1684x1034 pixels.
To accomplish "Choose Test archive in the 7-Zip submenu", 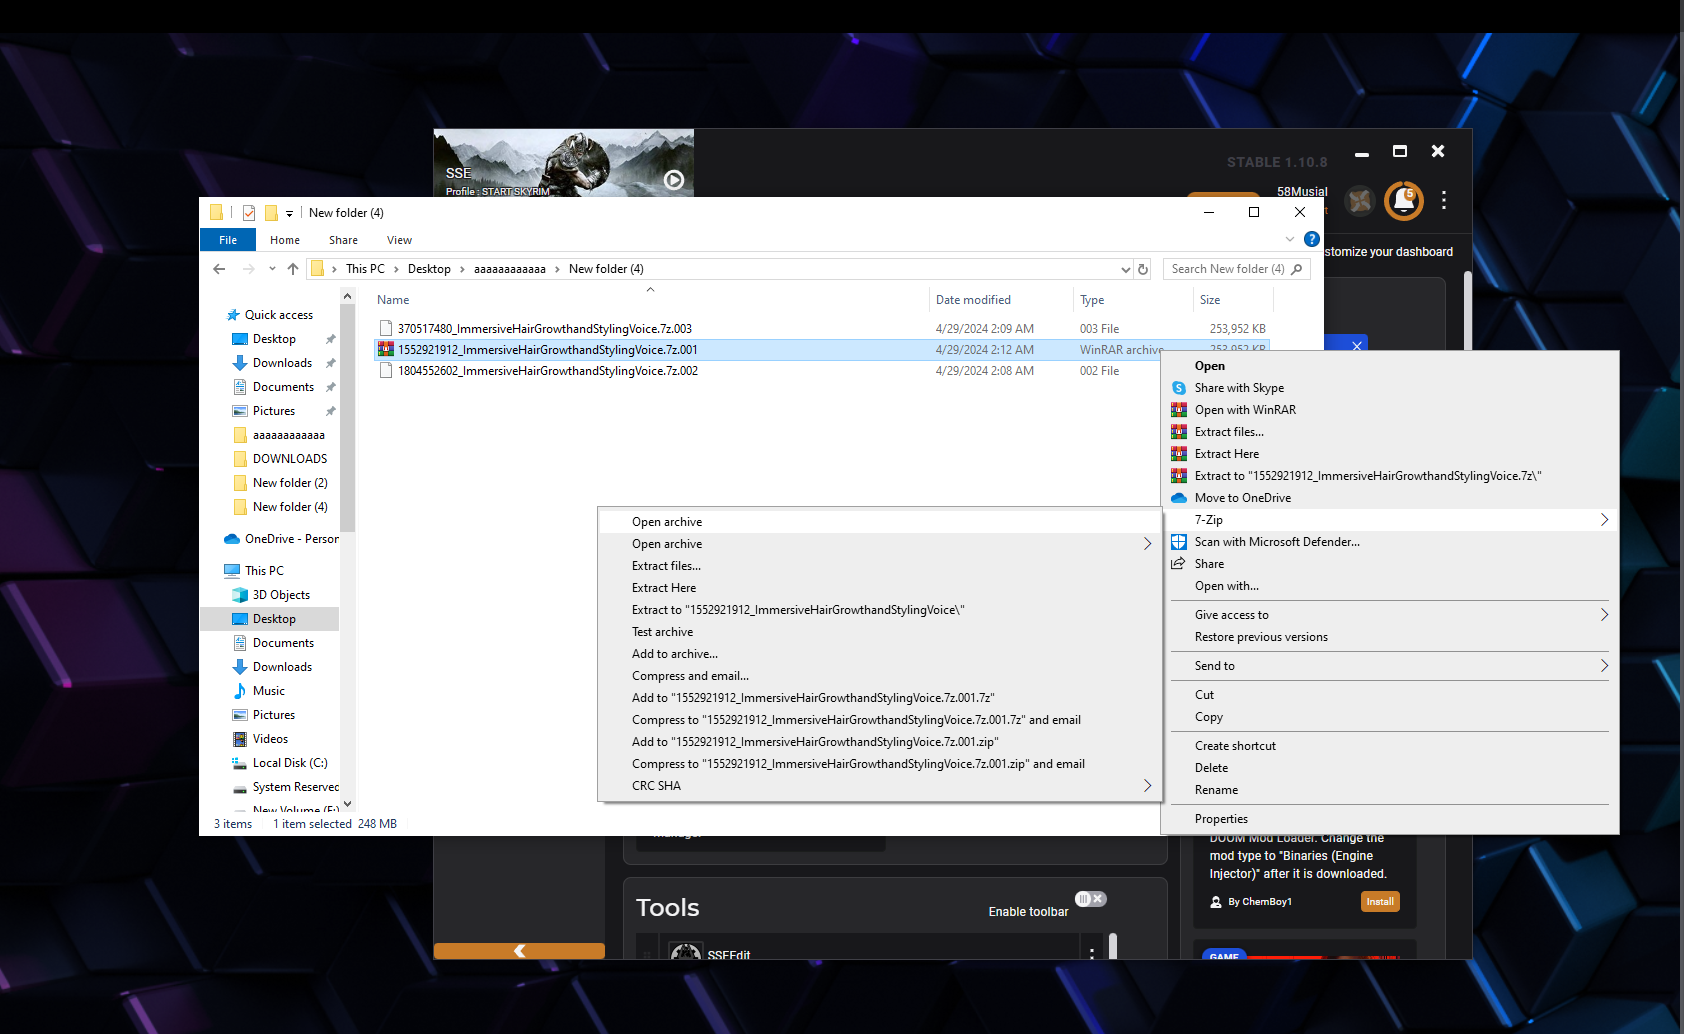I will click(662, 632).
